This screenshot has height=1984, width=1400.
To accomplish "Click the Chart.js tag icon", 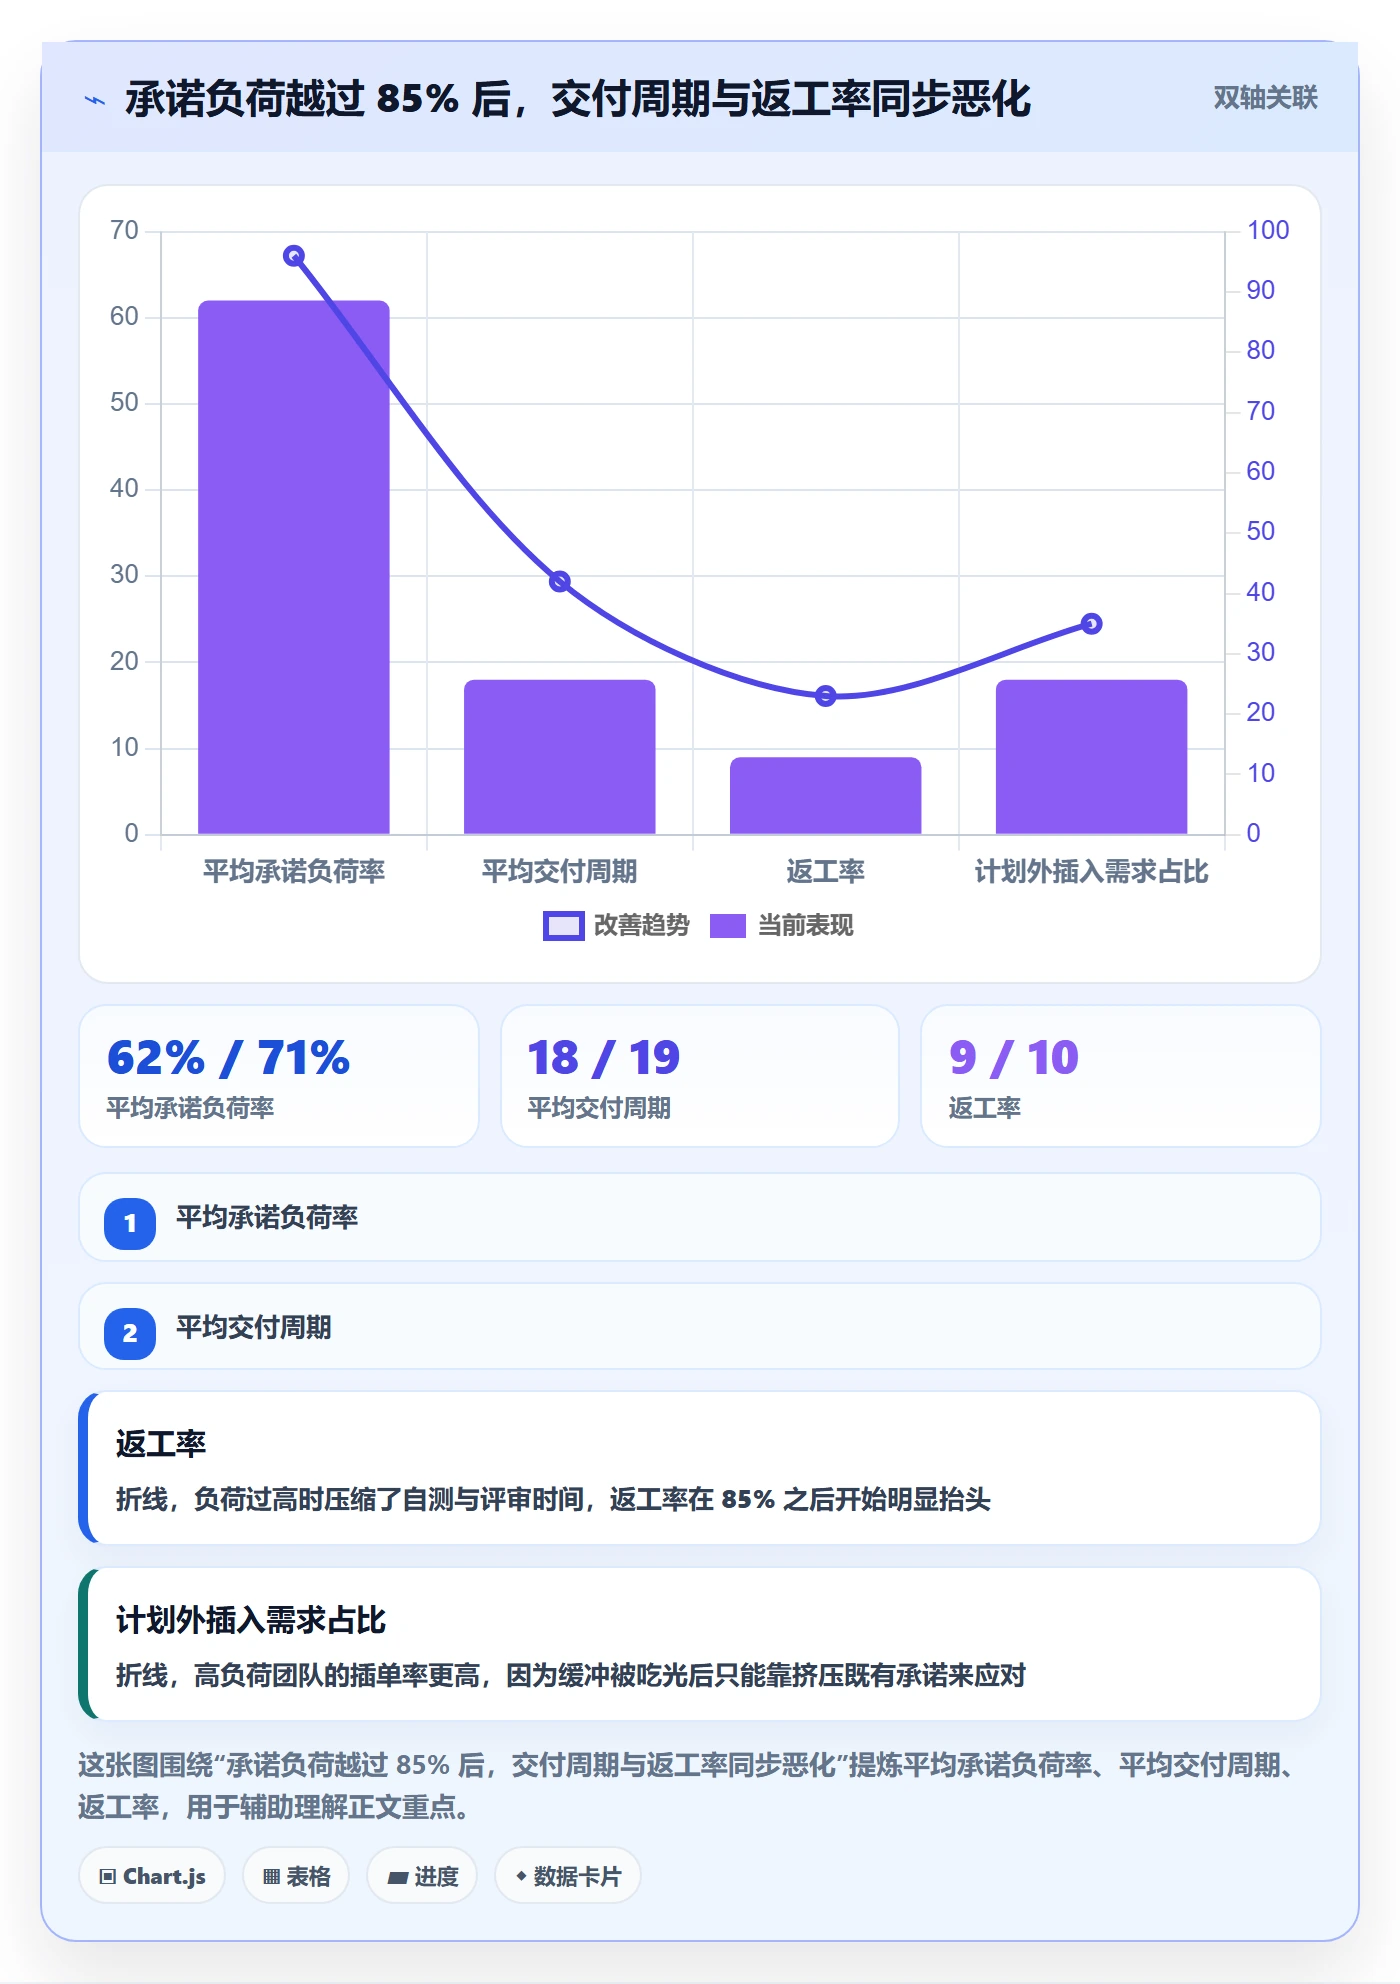I will pos(108,1876).
